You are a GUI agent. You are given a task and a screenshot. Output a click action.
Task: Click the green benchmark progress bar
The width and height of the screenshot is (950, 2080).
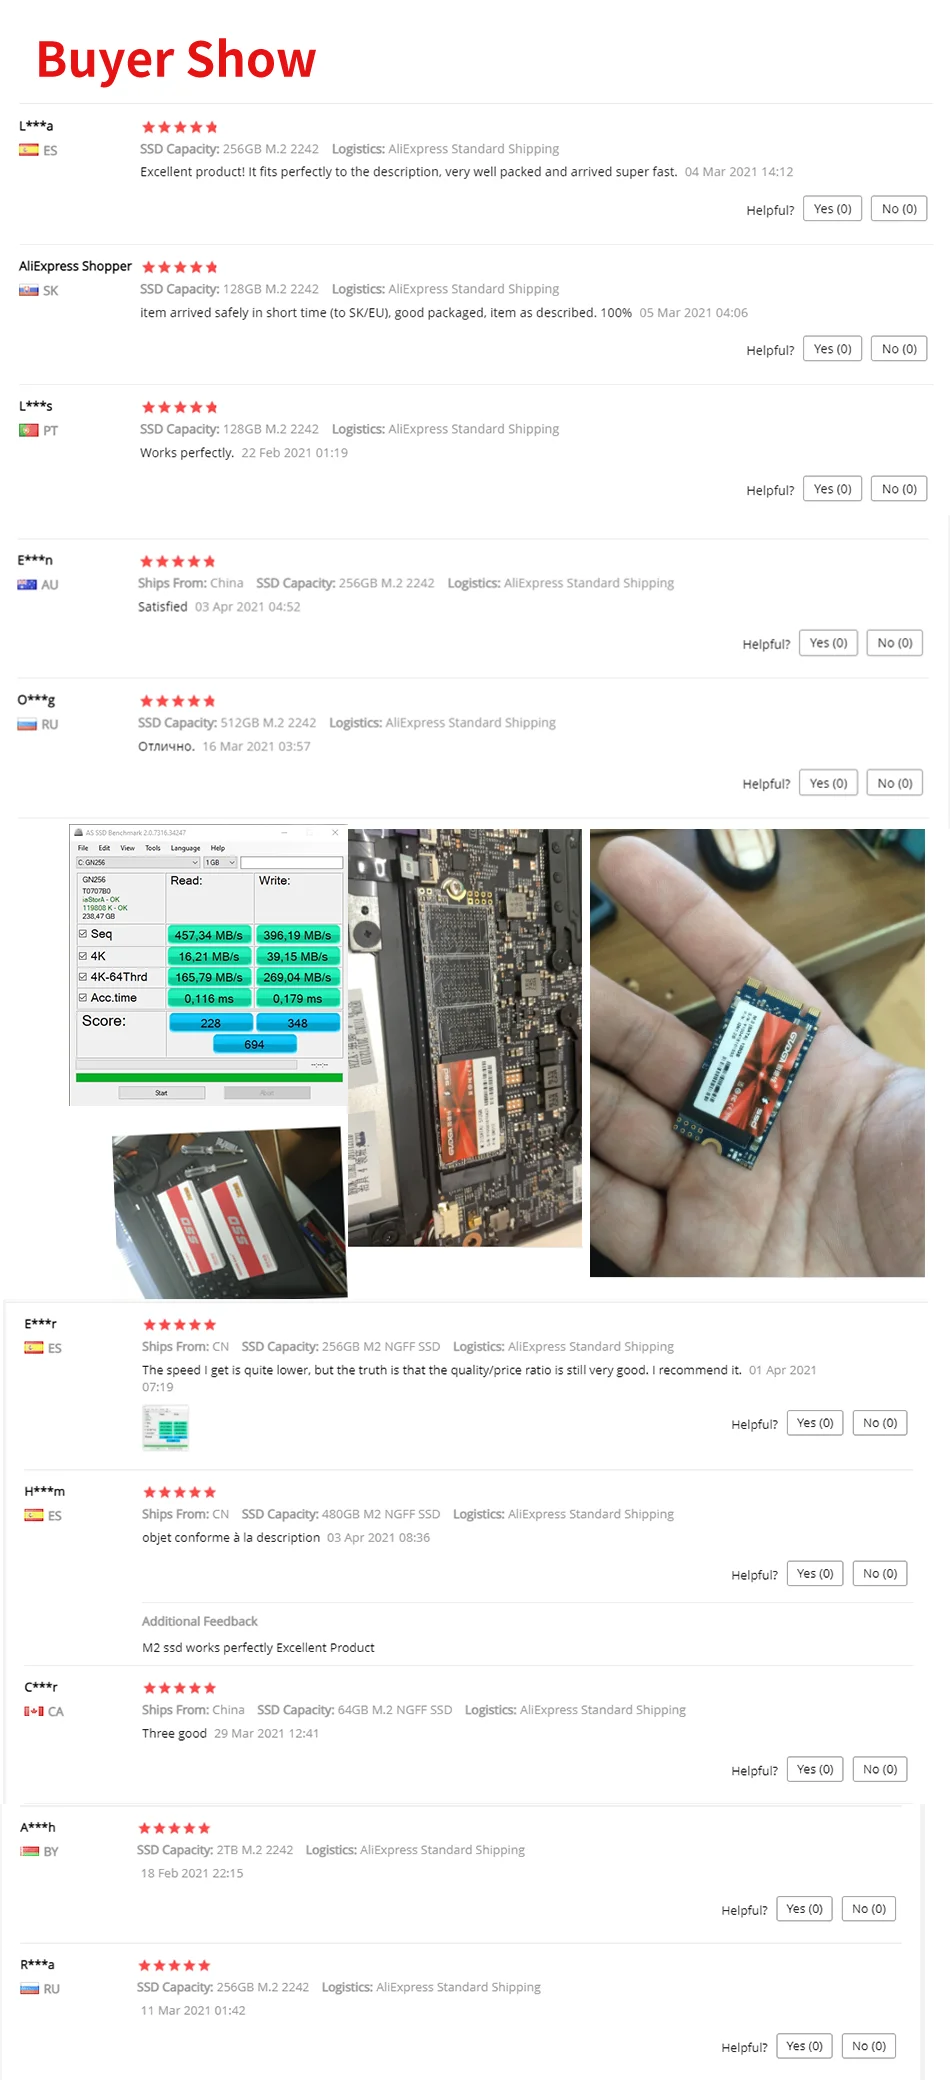[209, 1078]
